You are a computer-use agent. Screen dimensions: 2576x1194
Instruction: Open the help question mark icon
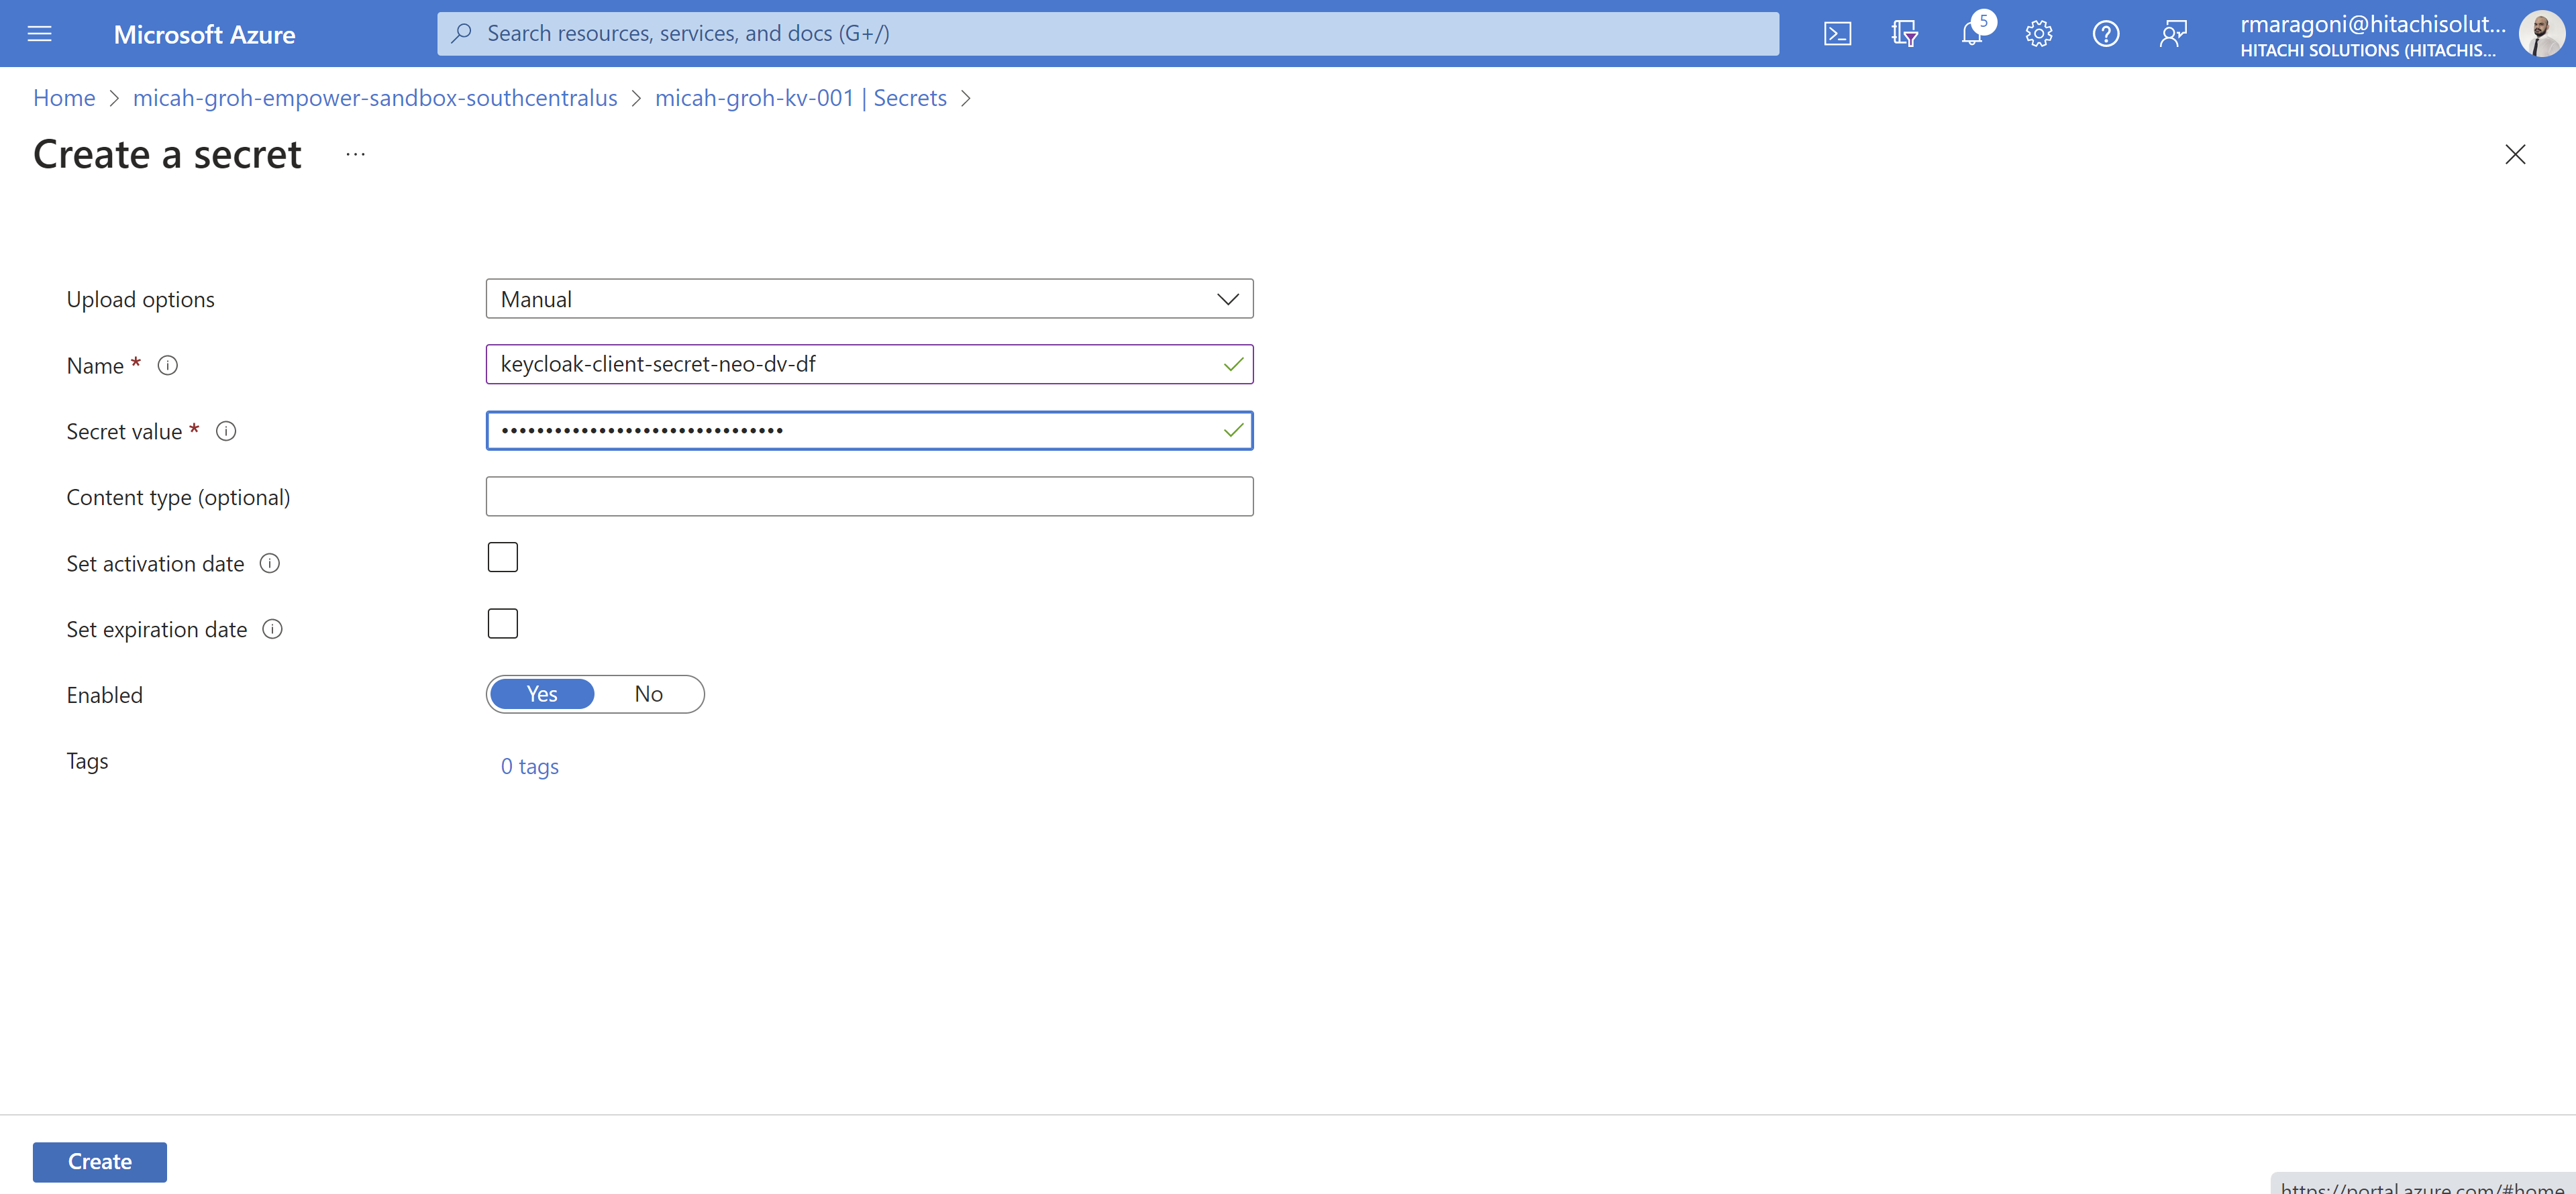point(2106,34)
